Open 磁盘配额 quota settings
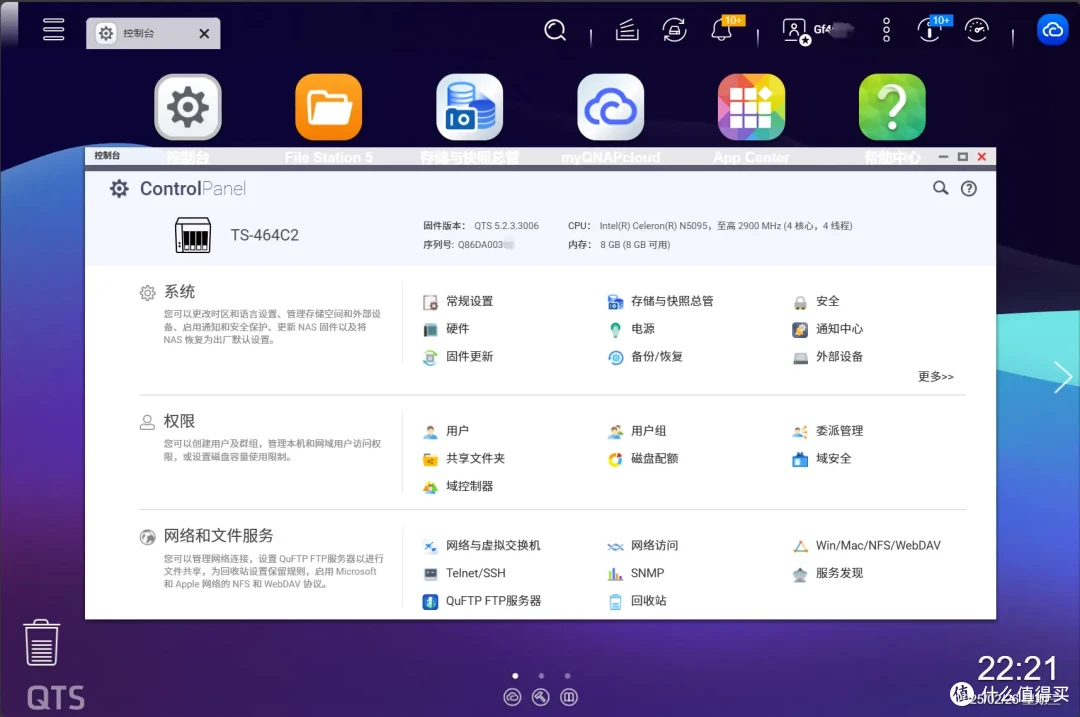Image resolution: width=1080 pixels, height=717 pixels. [643, 458]
